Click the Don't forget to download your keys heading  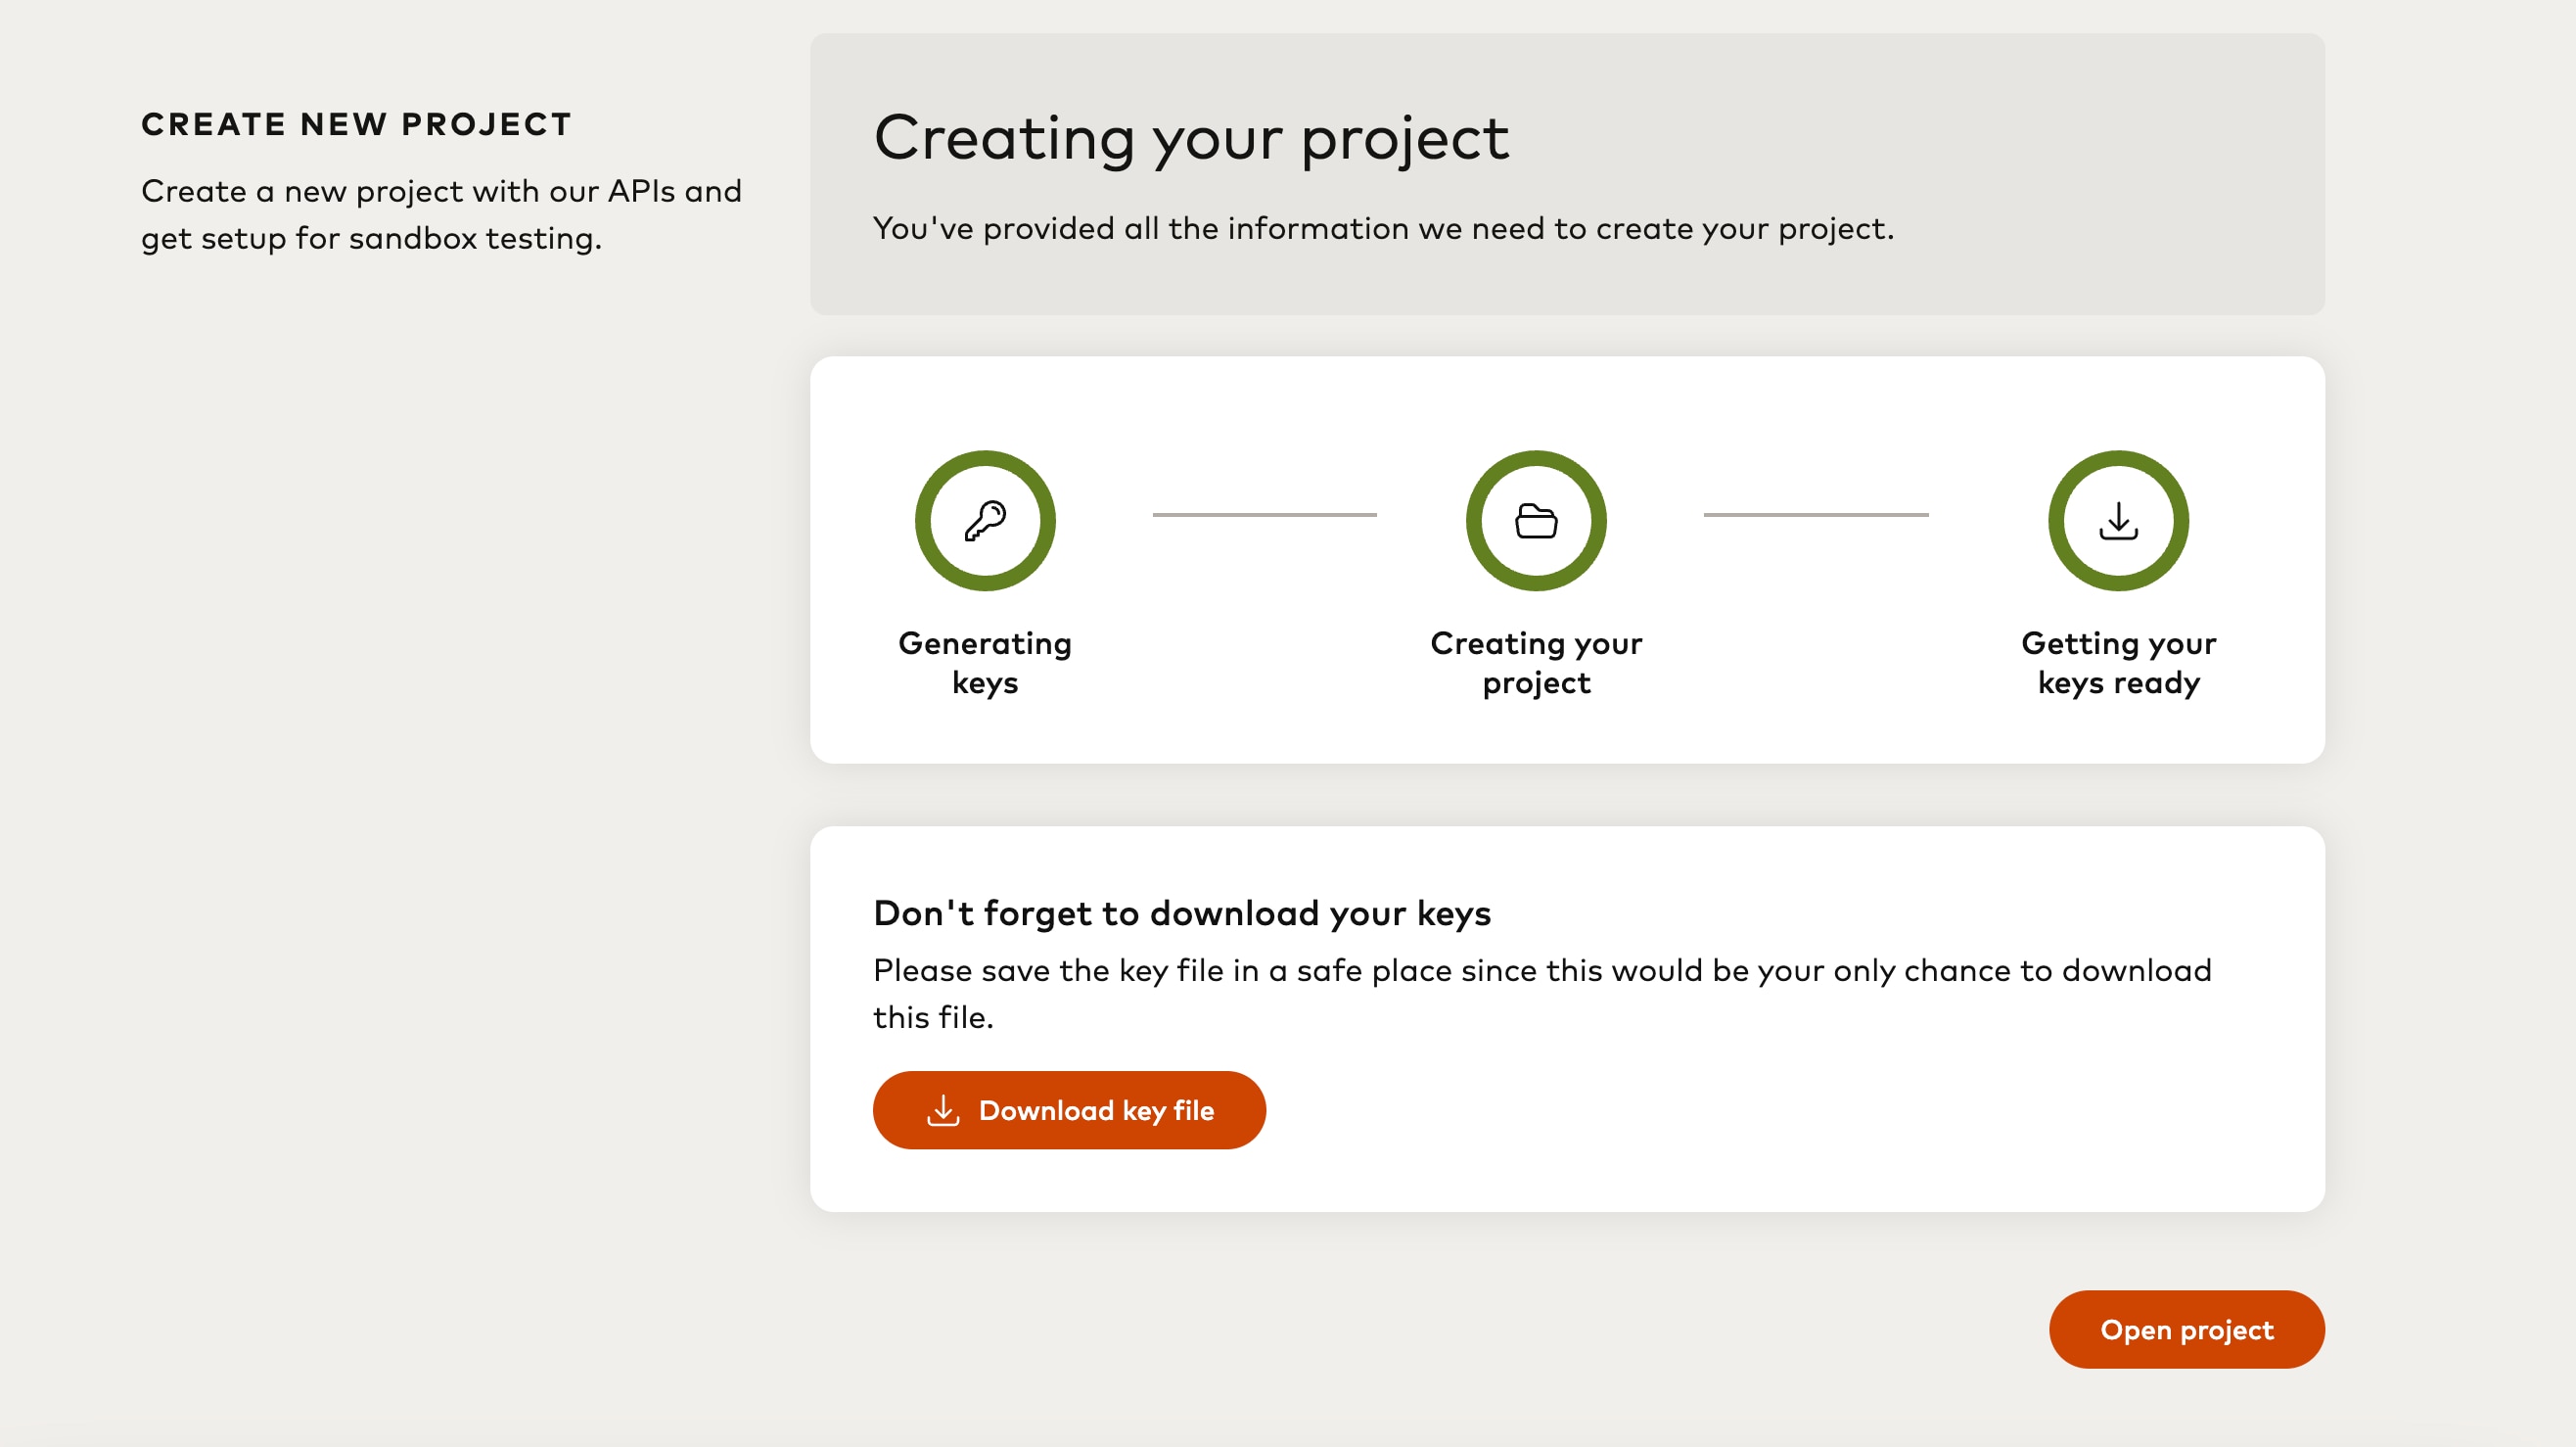coord(1181,913)
